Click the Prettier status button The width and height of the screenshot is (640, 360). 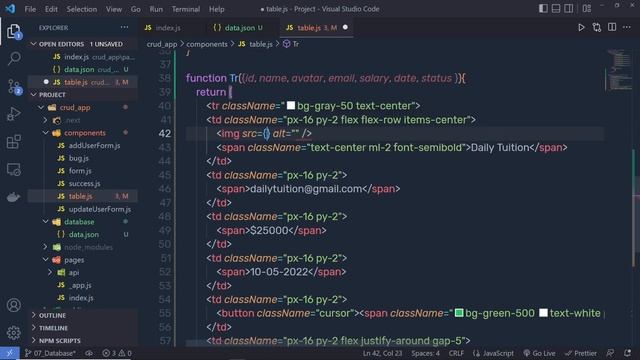(581, 353)
